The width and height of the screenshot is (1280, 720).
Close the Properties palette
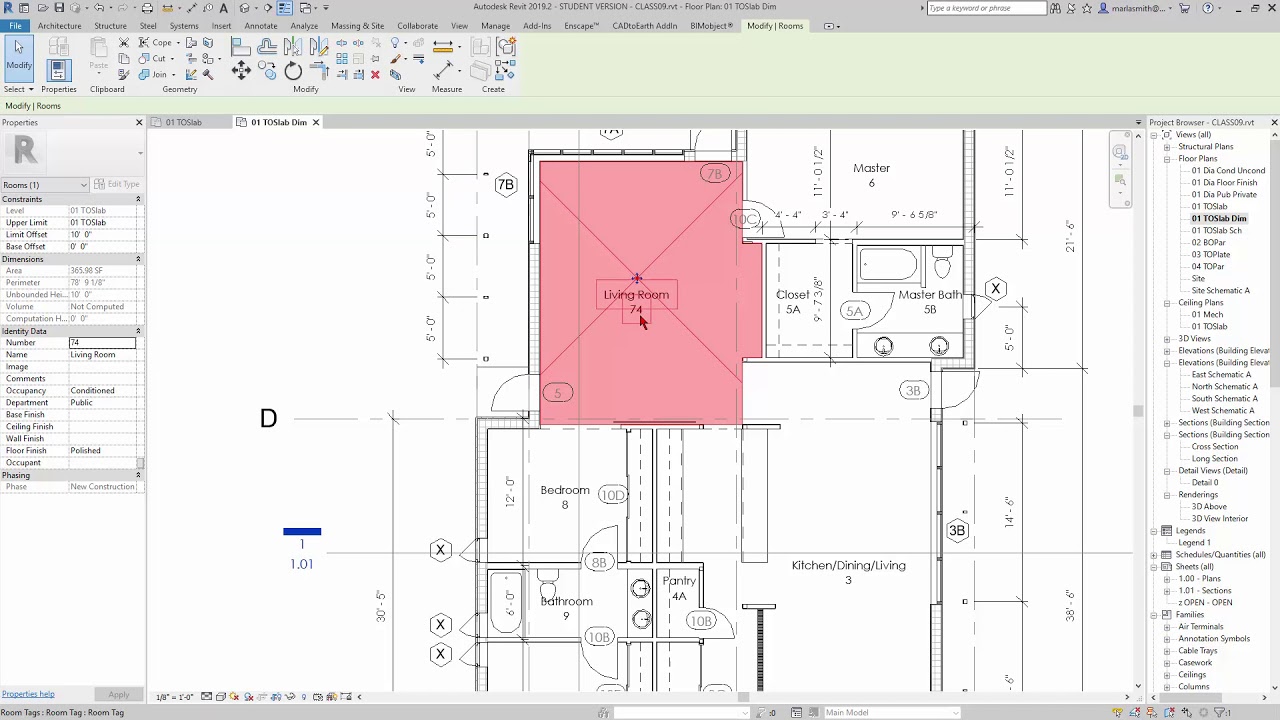point(139,122)
